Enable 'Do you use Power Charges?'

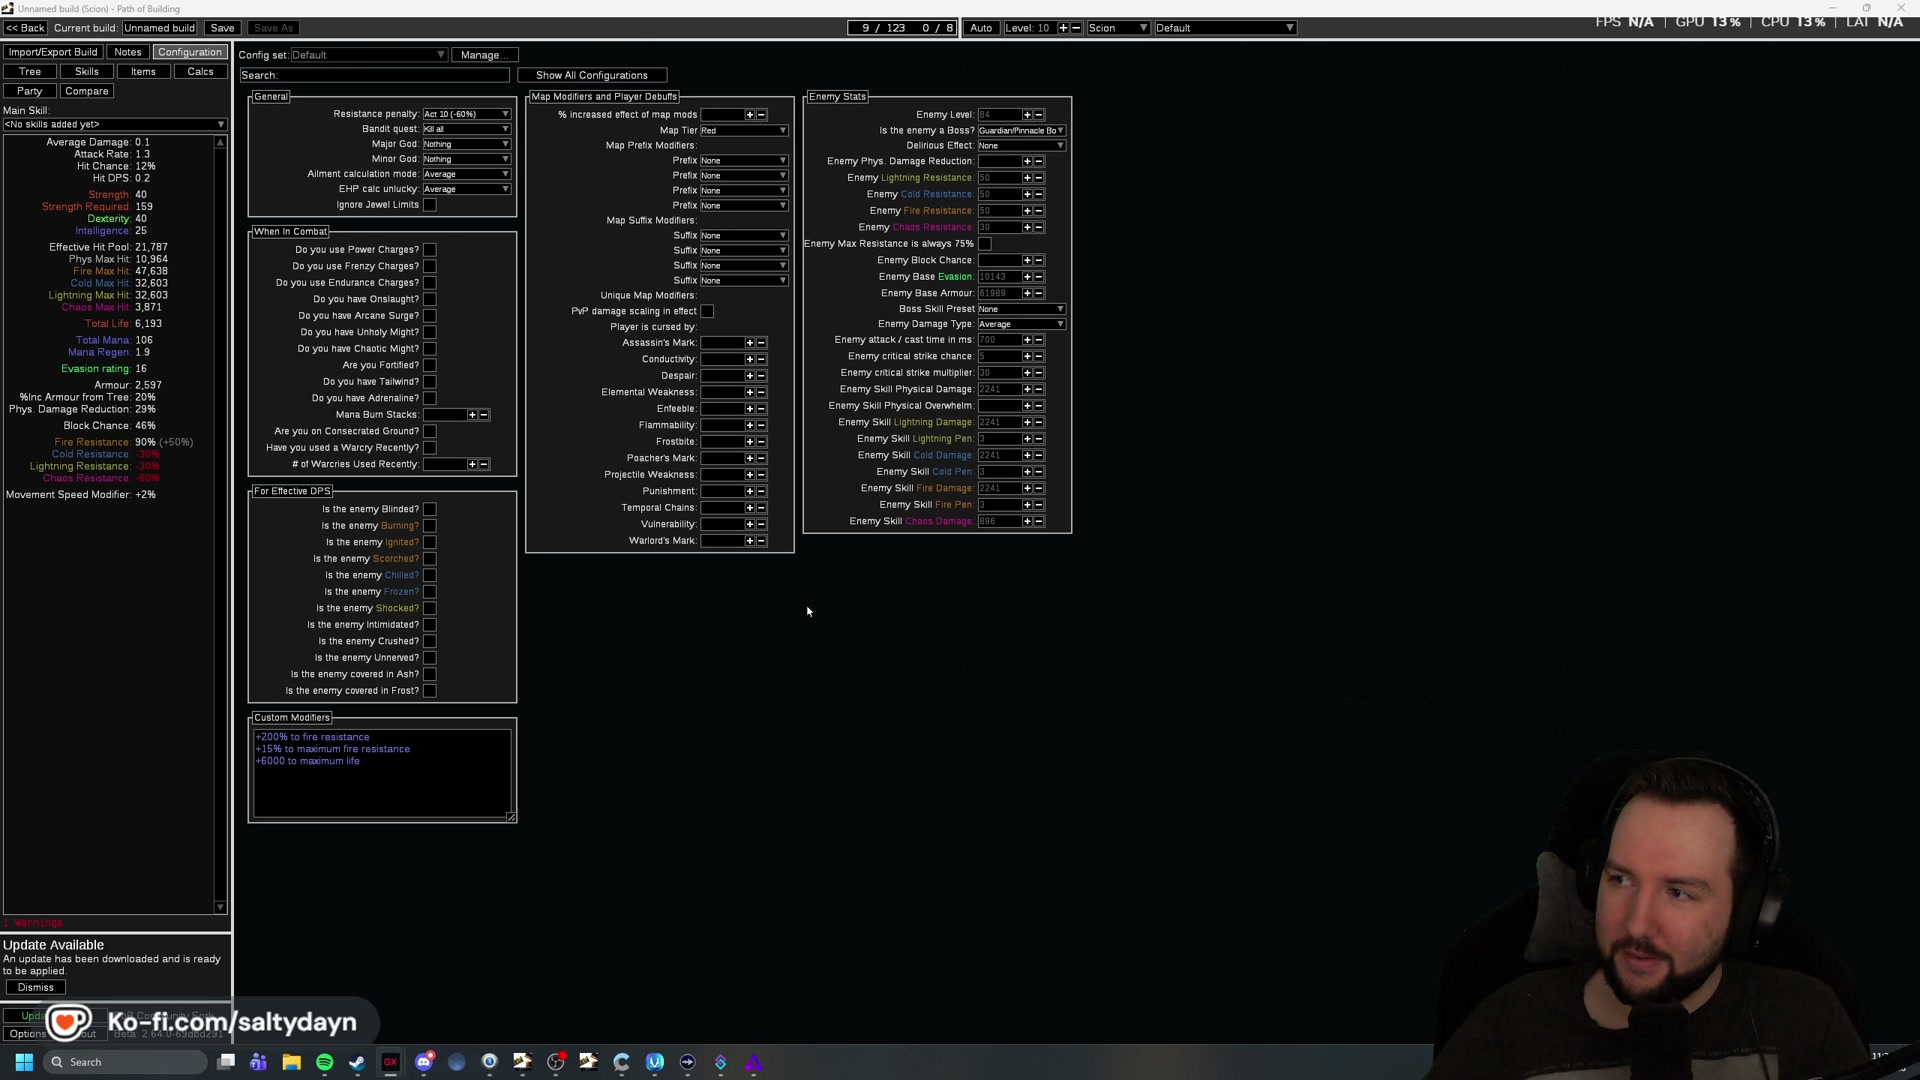[430, 250]
